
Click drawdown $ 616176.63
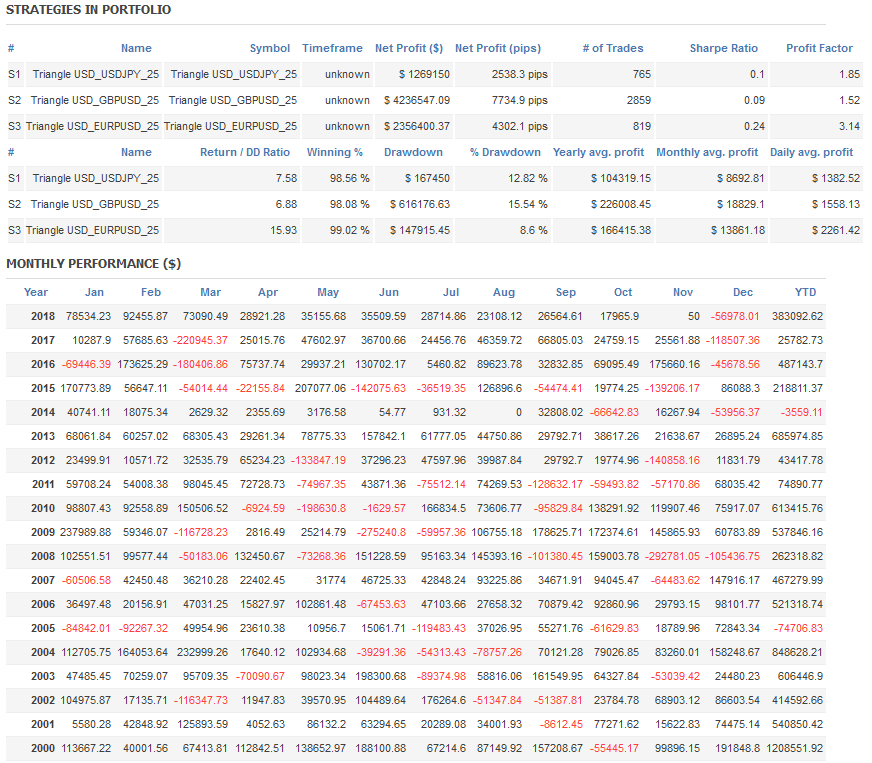(x=420, y=205)
